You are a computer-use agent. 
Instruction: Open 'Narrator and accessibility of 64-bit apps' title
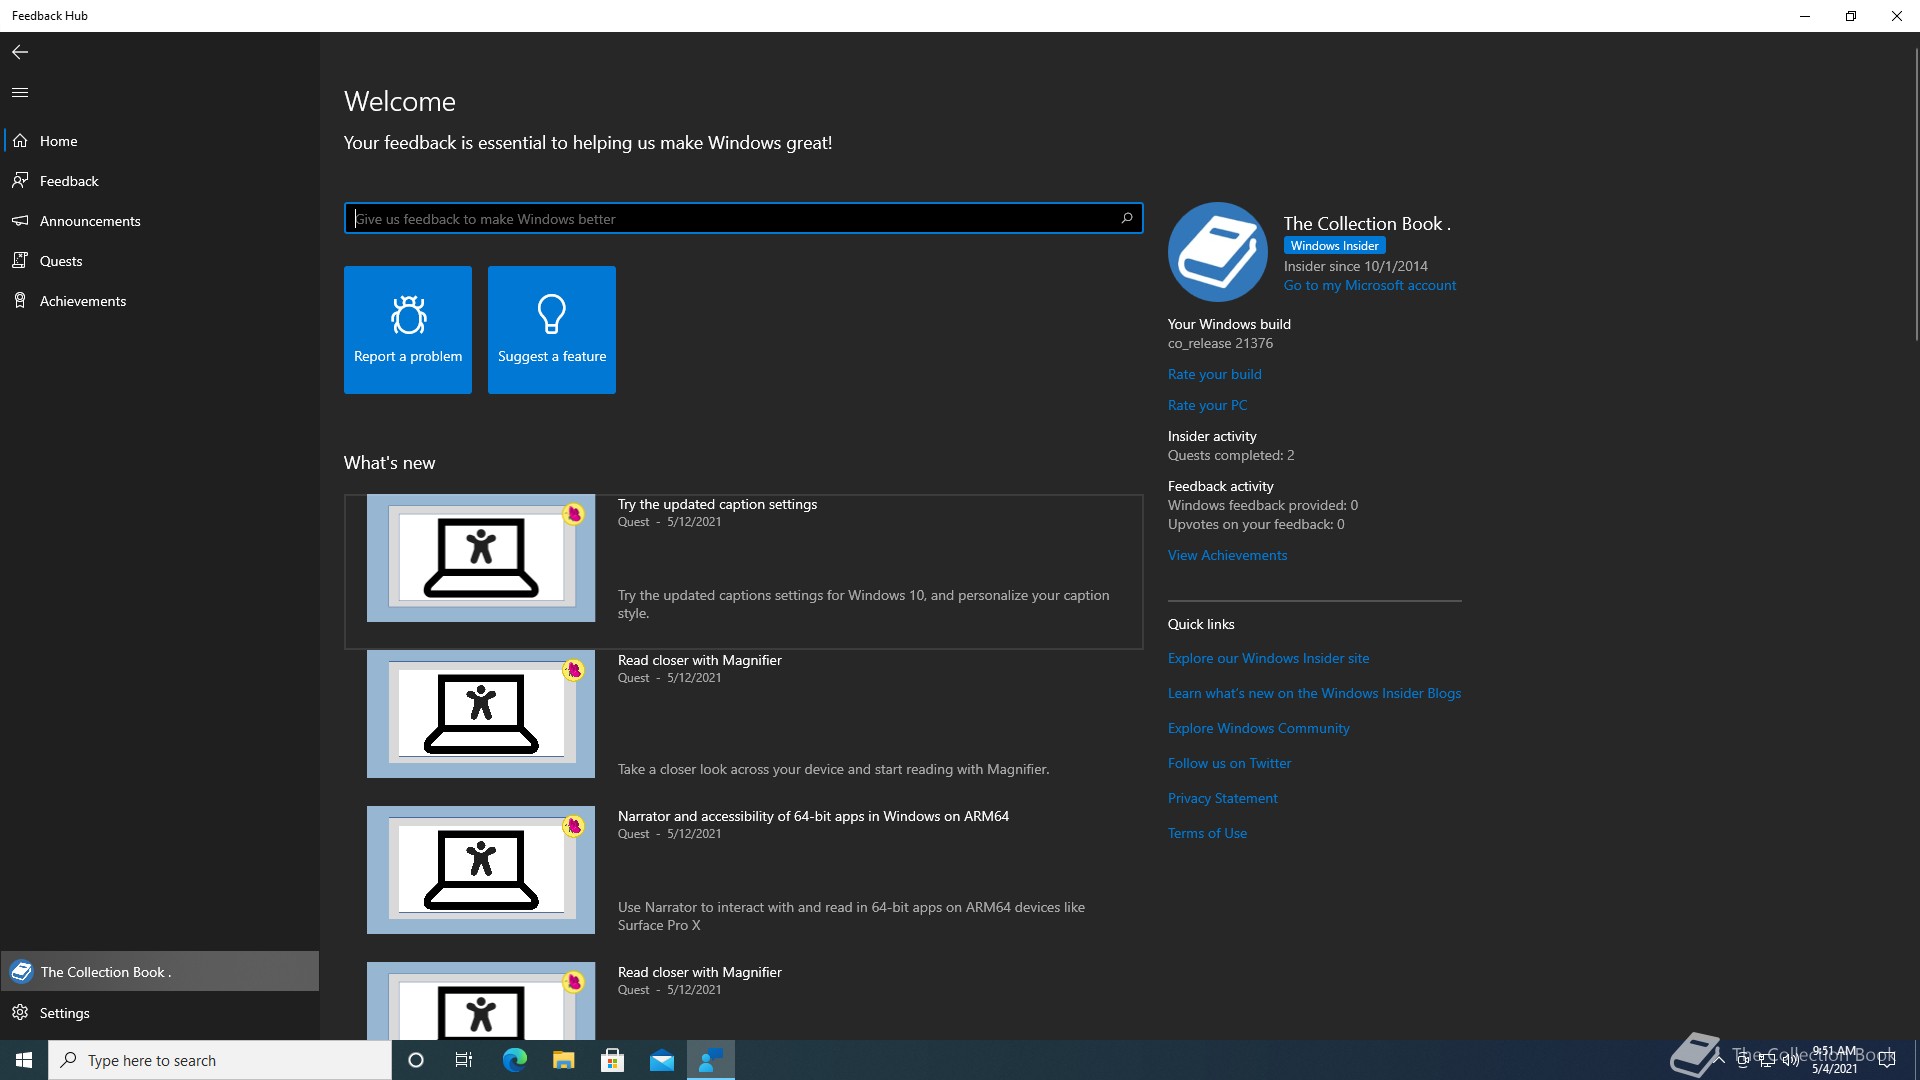[813, 816]
